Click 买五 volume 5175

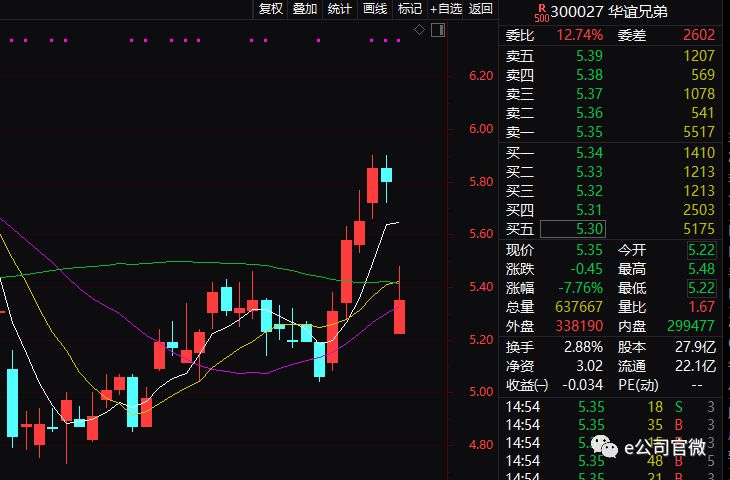(699, 229)
